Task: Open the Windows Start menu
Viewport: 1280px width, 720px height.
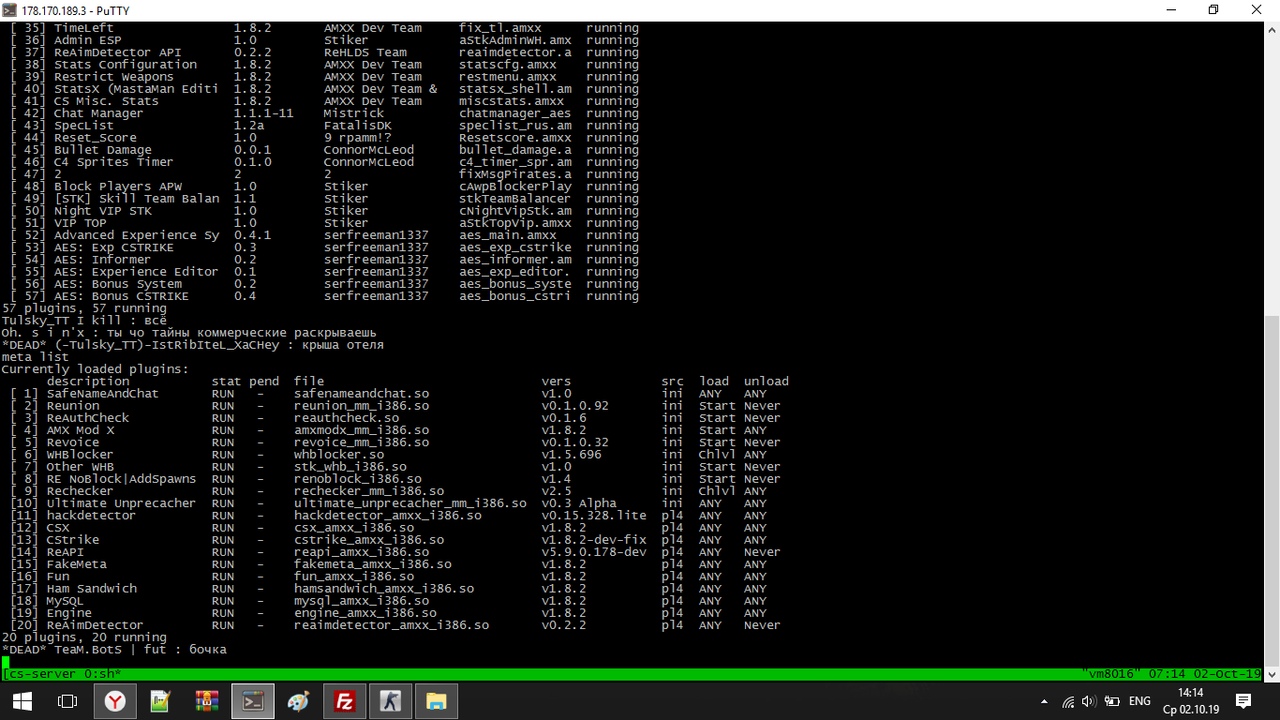Action: pyautogui.click(x=22, y=702)
